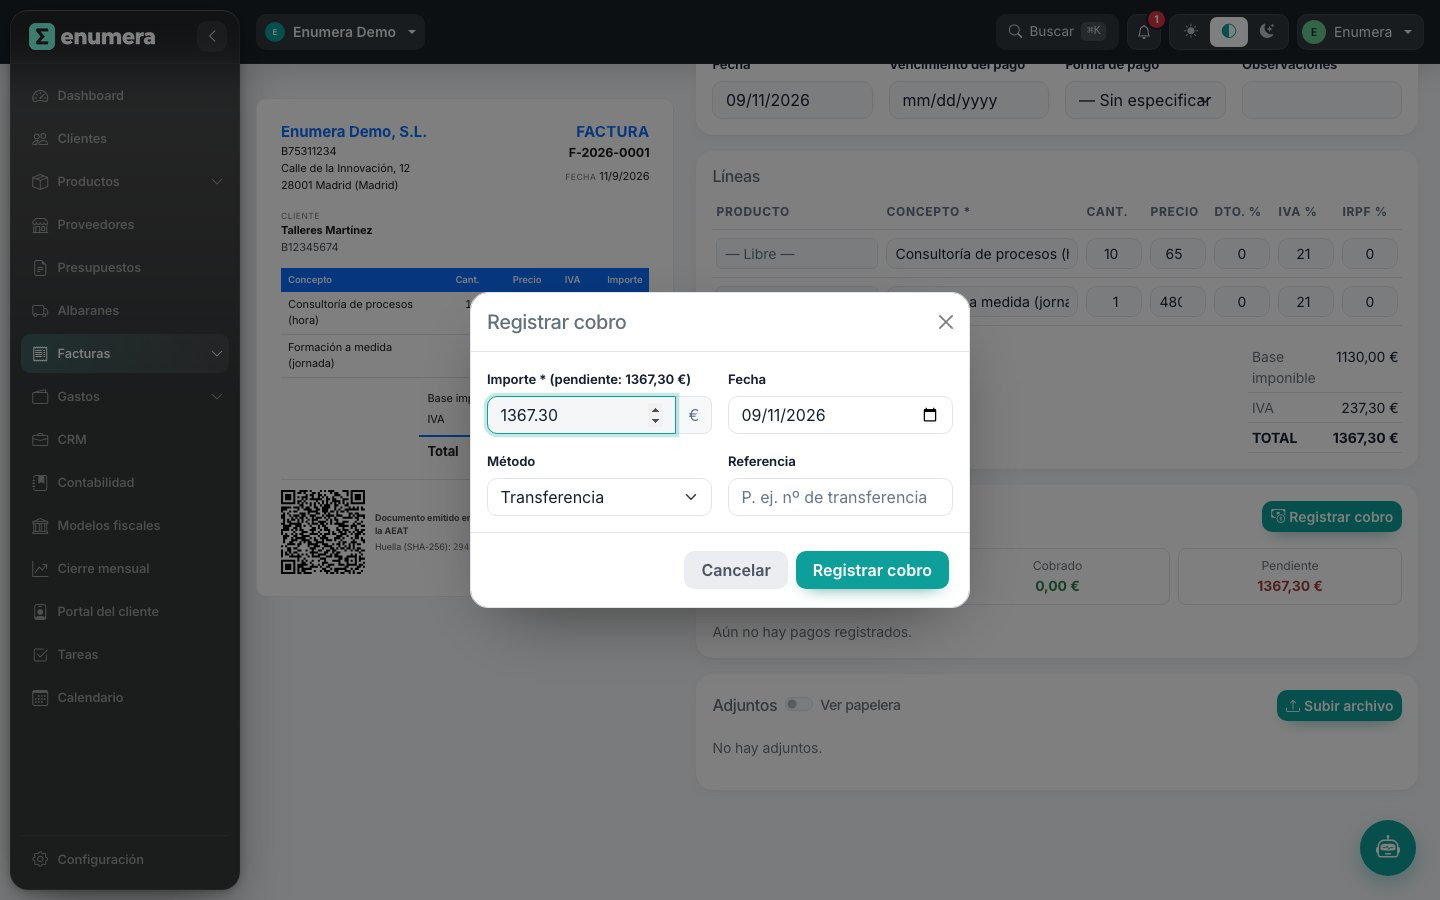The height and width of the screenshot is (900, 1440).
Task: Navigate to Presupuestos
Action: pos(125,268)
